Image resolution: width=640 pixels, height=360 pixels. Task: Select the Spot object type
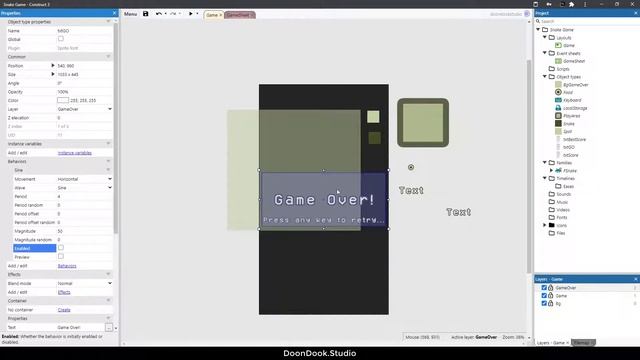[x=567, y=131]
